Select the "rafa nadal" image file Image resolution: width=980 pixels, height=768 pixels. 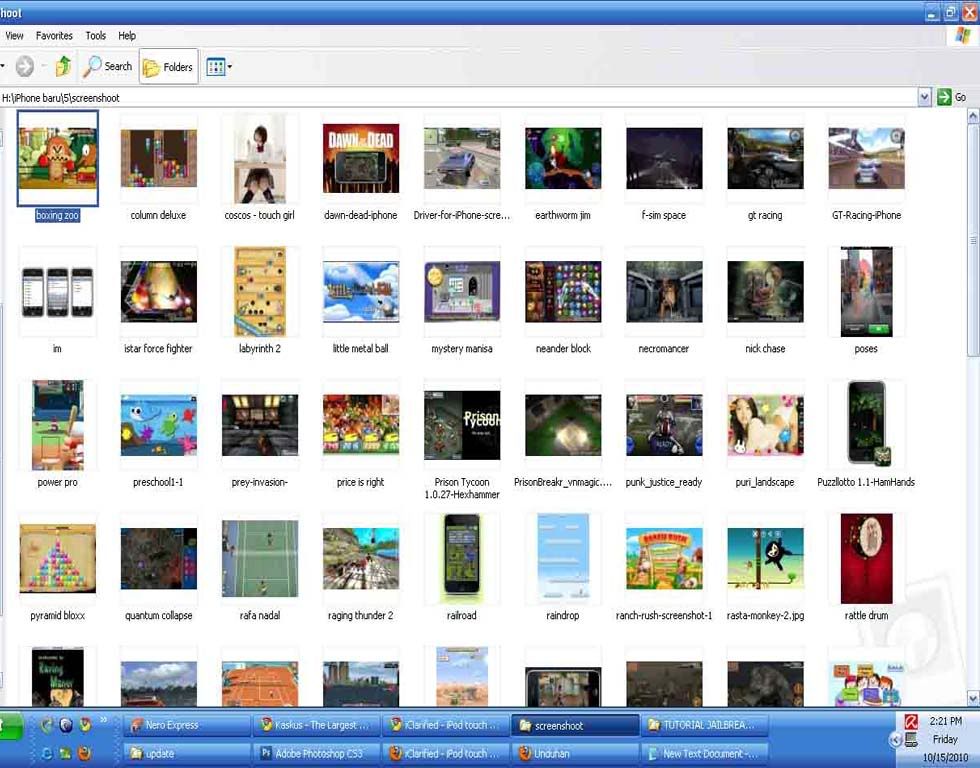(x=259, y=567)
